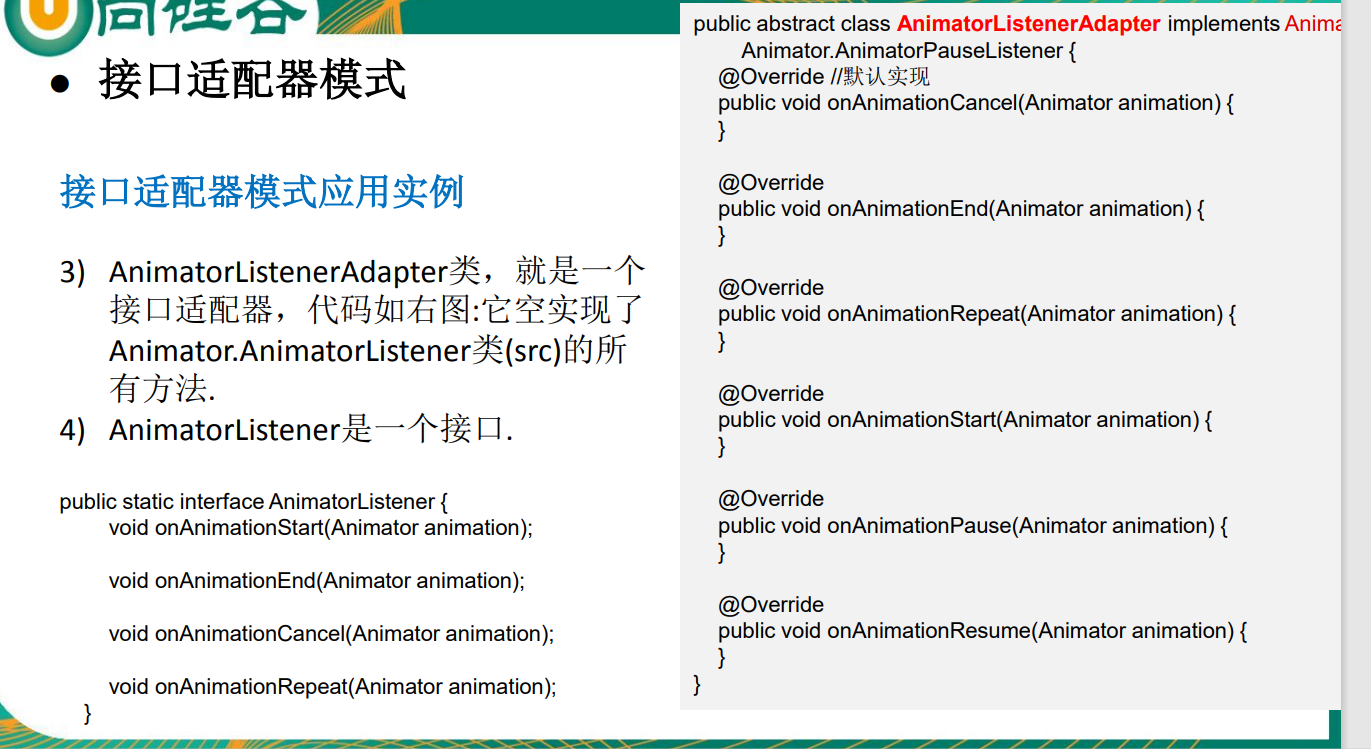
Task: Click the @Override above public void onAnimationRepeat
Action: (771, 288)
